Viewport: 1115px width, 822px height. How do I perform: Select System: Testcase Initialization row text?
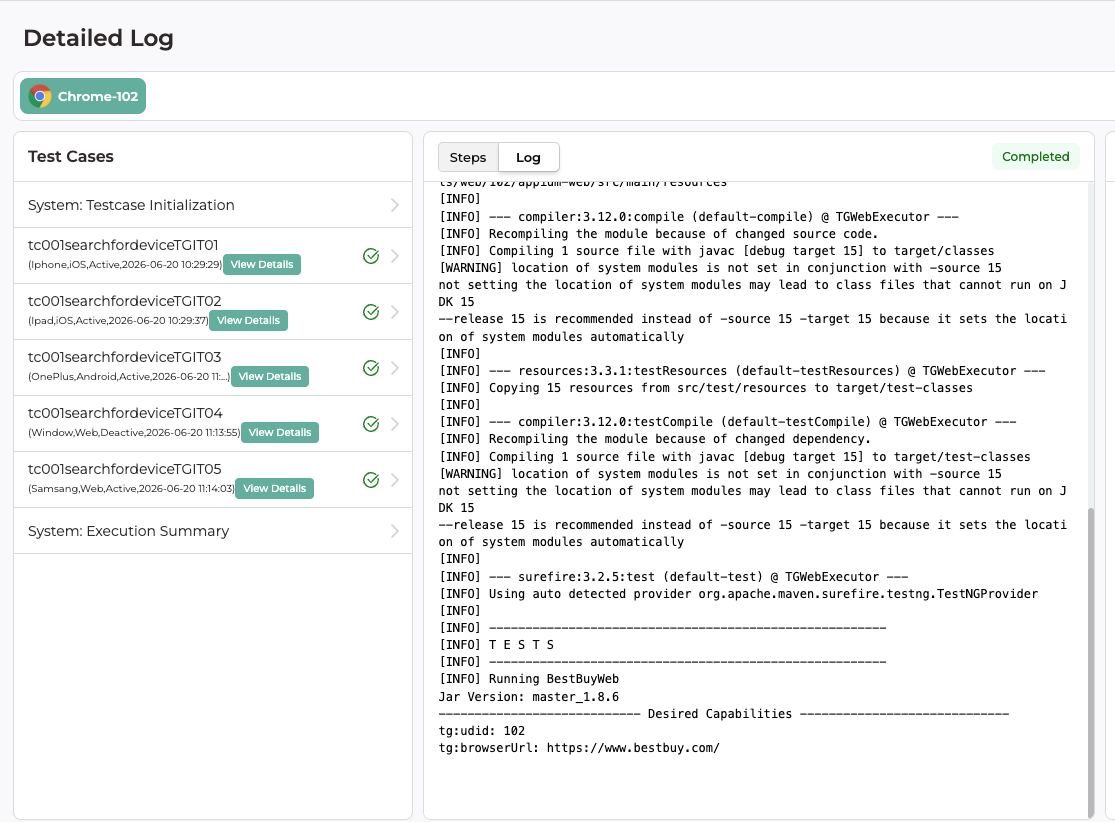[x=131, y=205]
